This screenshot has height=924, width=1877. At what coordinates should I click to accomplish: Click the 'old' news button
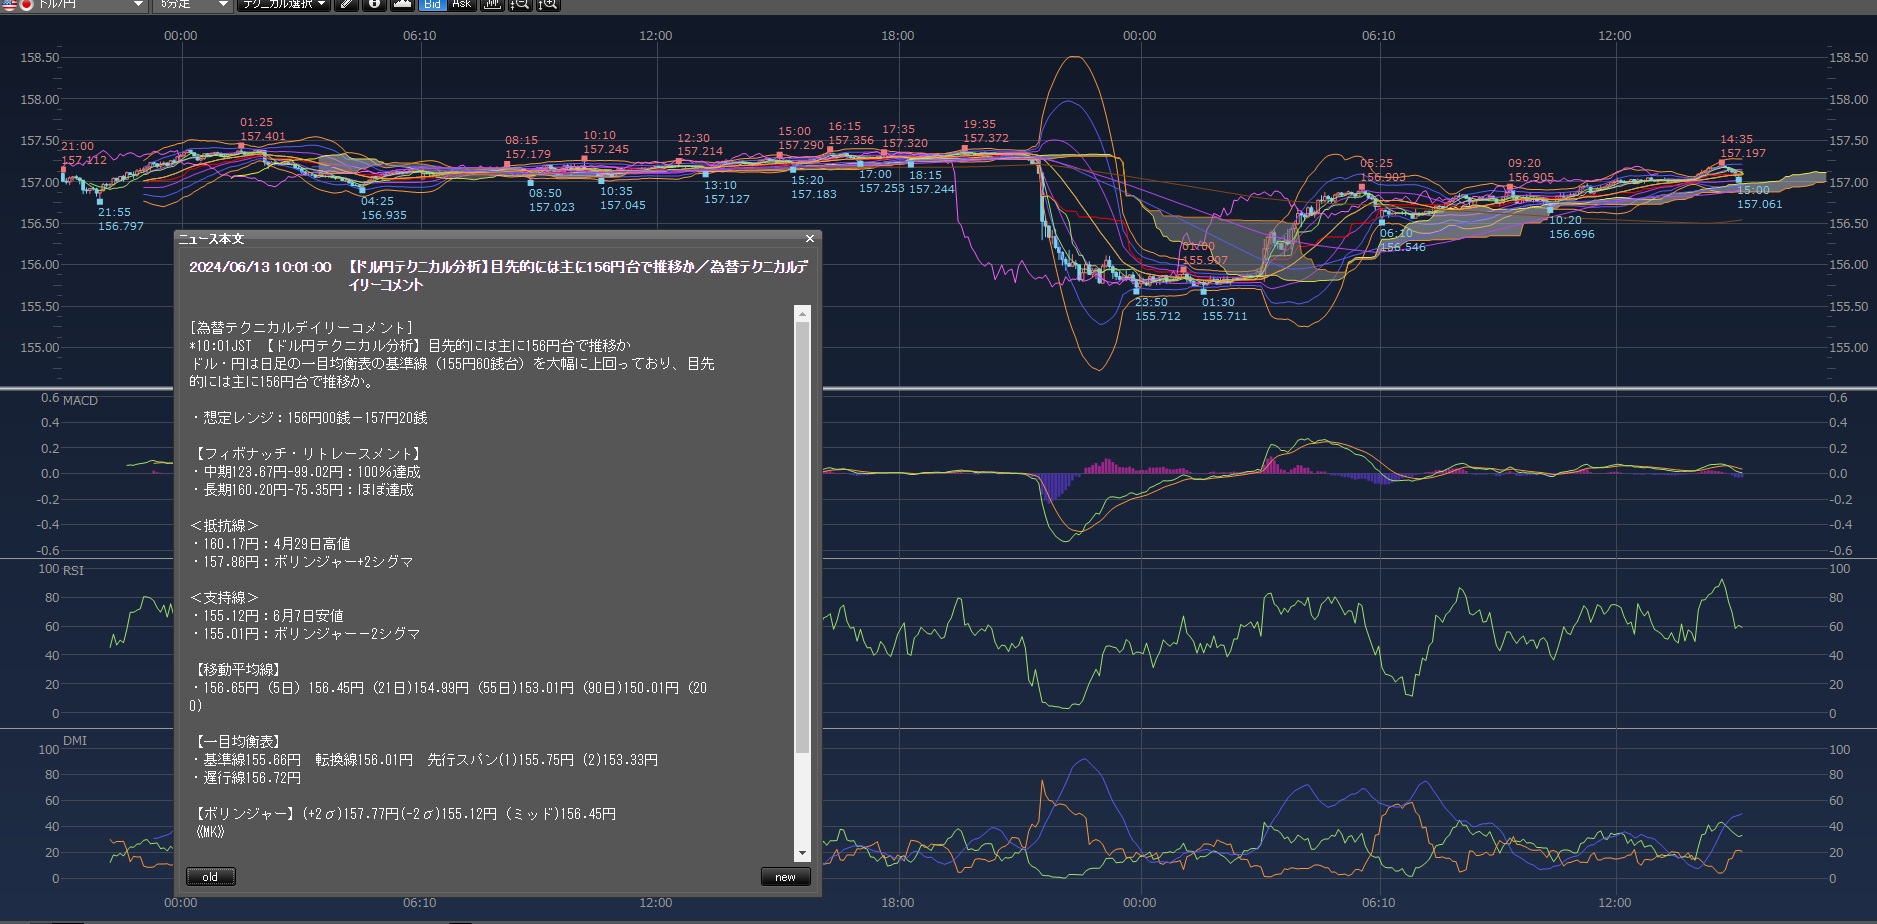tap(211, 877)
